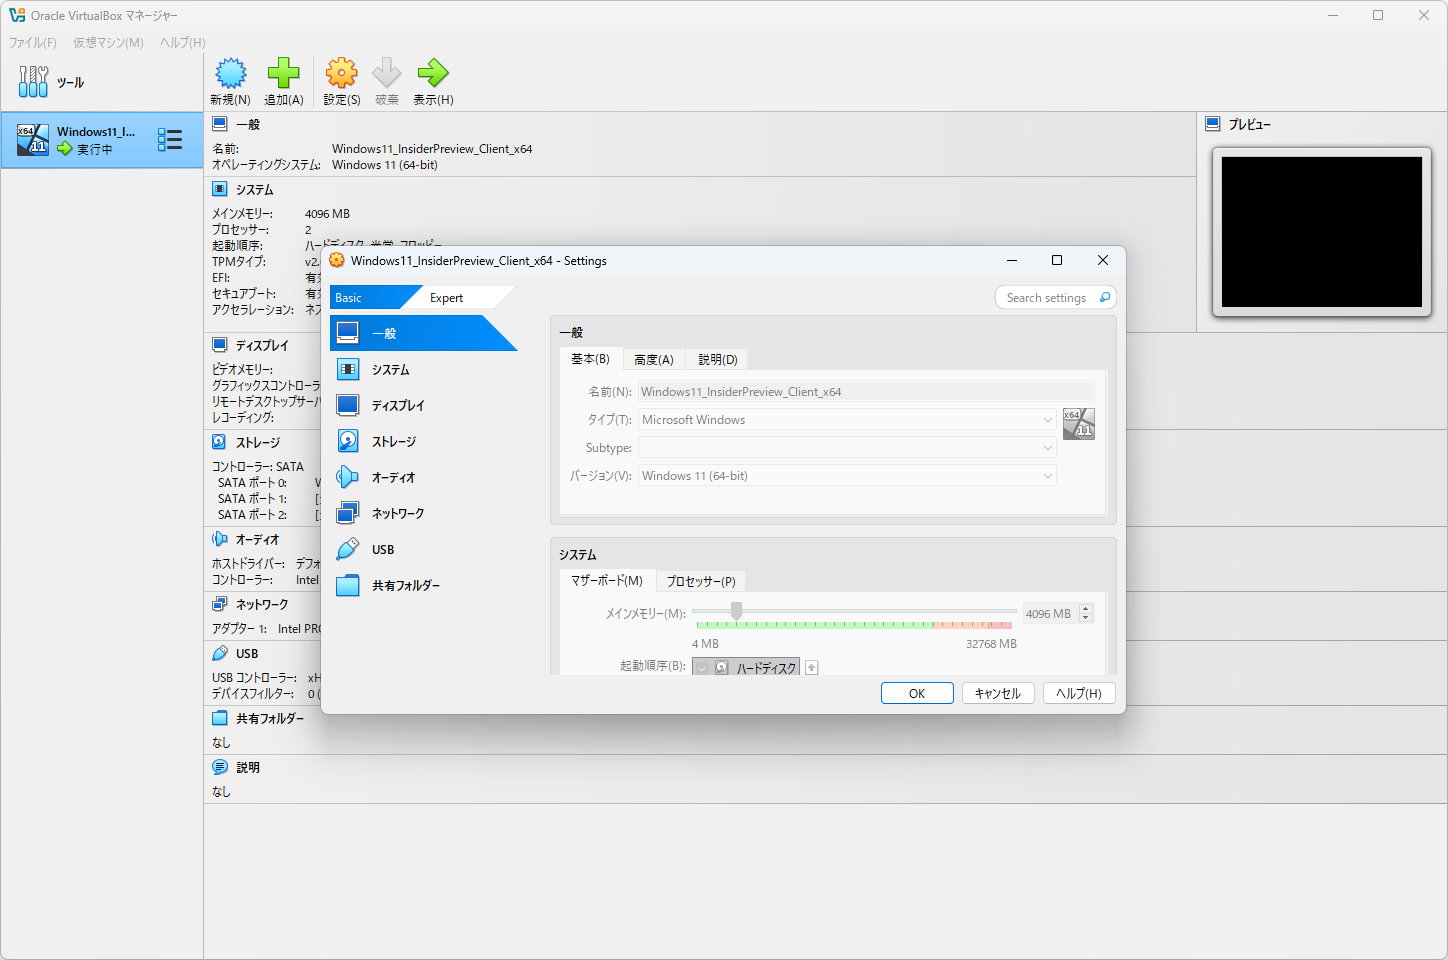This screenshot has width=1448, height=960.
Task: Select ディスプレイ category in Settings sidebar
Action: pos(423,405)
